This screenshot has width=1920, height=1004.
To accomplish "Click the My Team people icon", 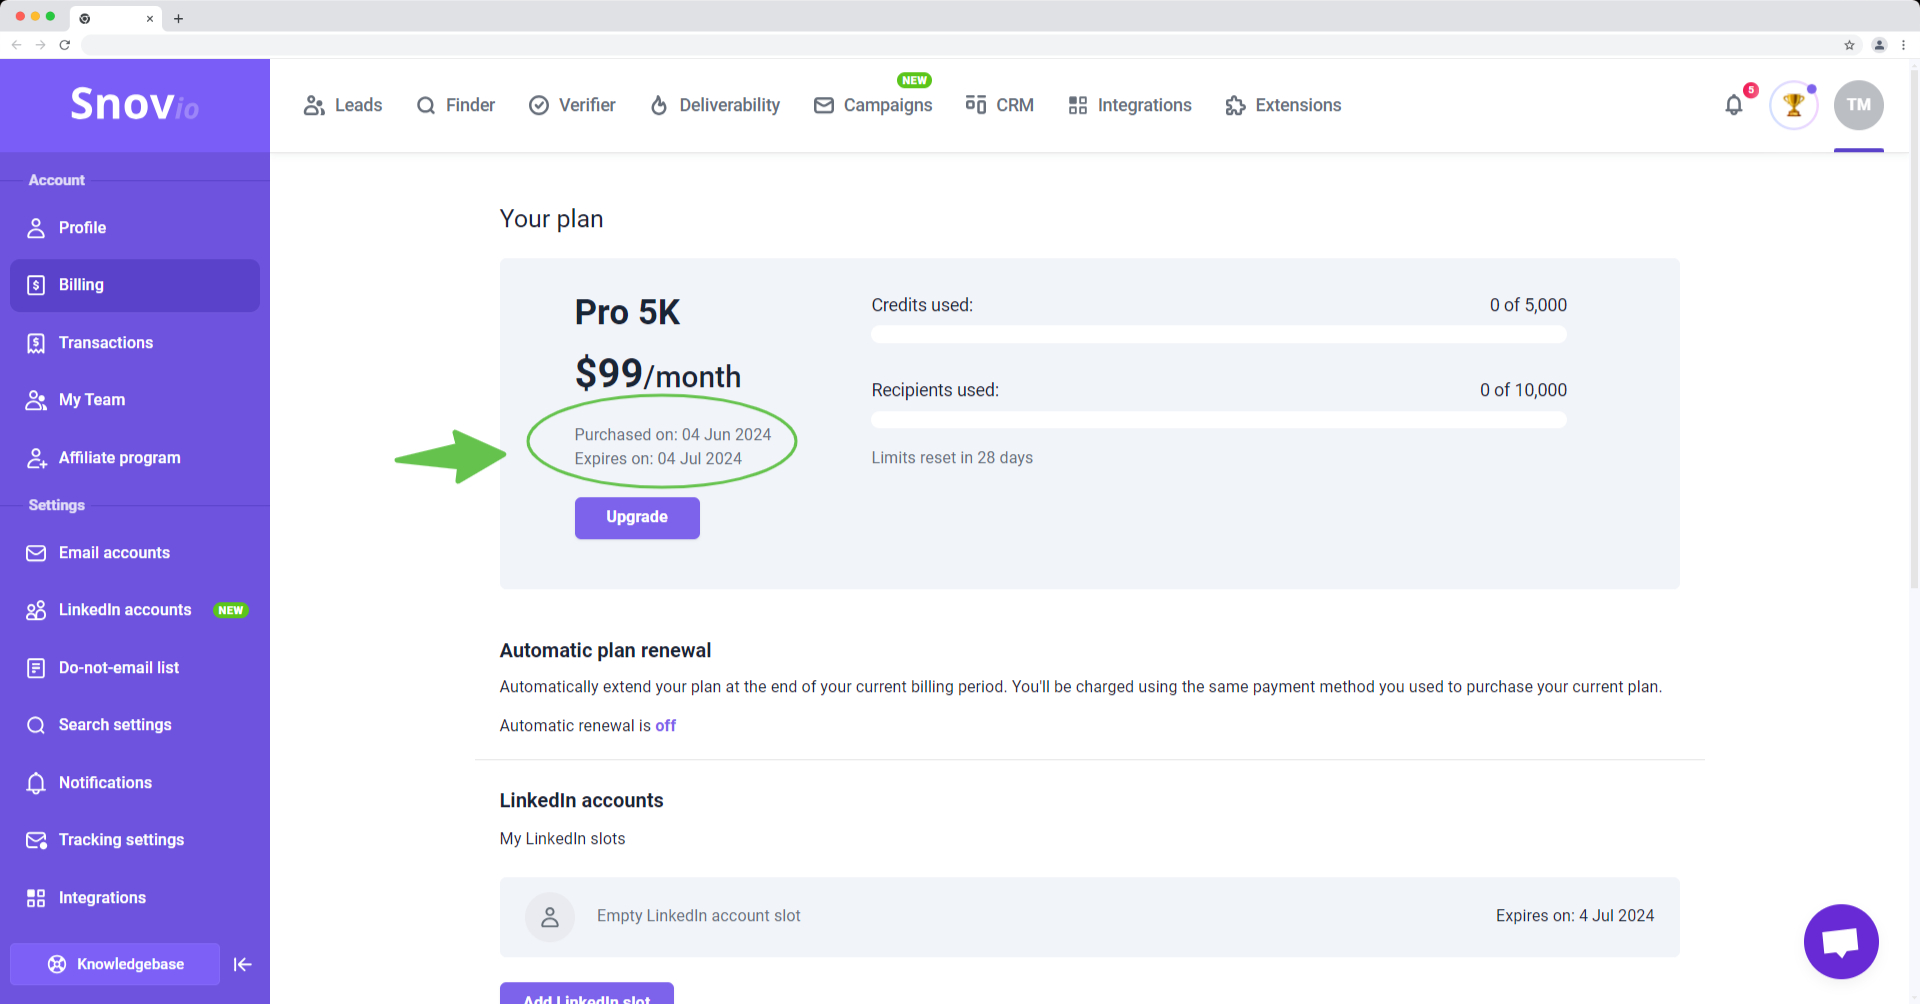I will (x=36, y=400).
